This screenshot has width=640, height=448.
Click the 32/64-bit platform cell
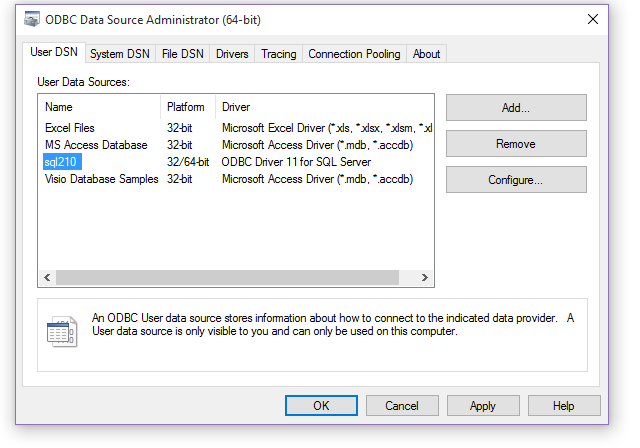click(x=188, y=162)
